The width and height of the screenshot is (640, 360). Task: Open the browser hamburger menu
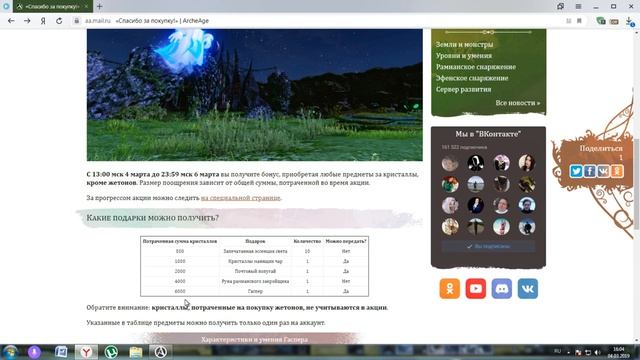click(578, 7)
